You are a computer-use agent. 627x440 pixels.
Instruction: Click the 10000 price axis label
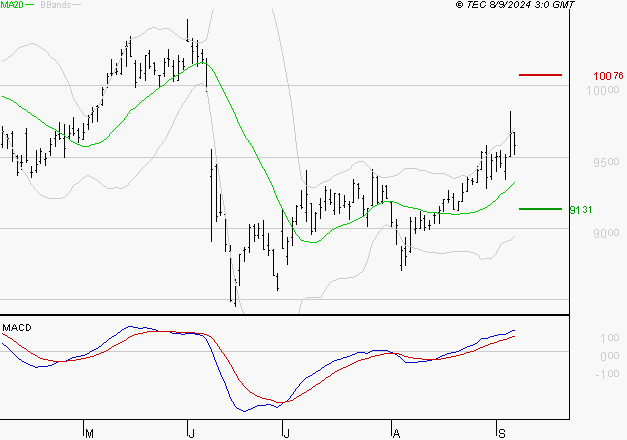[x=603, y=90]
